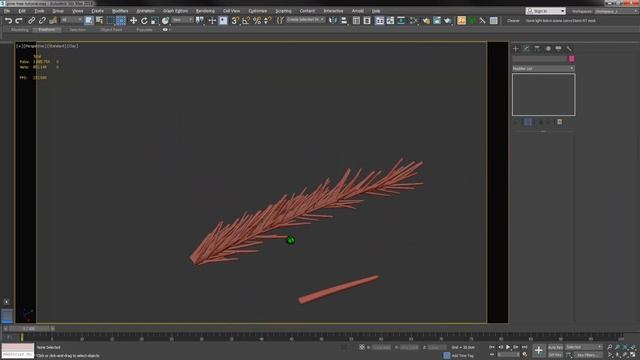
Task: Toggle Spinner Snap
Action: 267,20
